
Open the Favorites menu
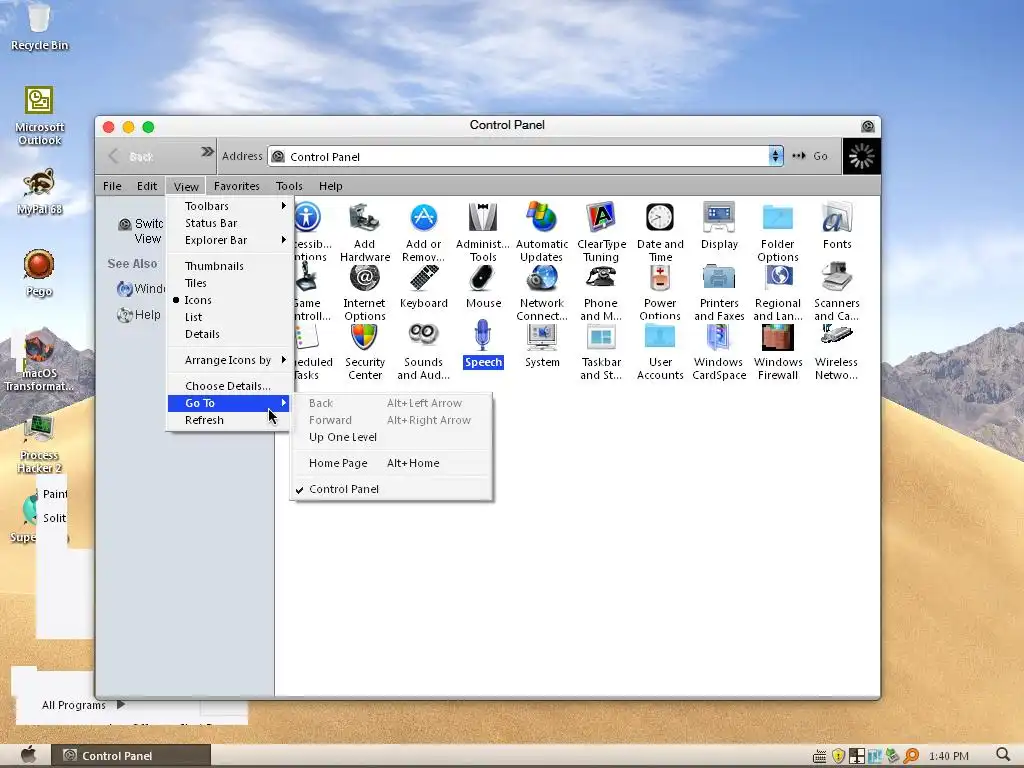coord(236,186)
